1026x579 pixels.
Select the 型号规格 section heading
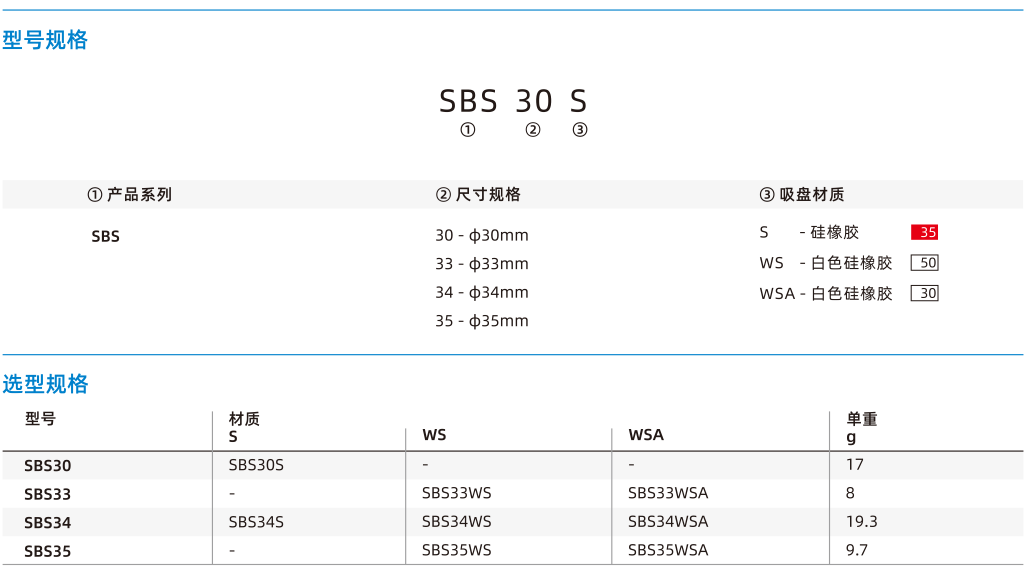pyautogui.click(x=45, y=40)
